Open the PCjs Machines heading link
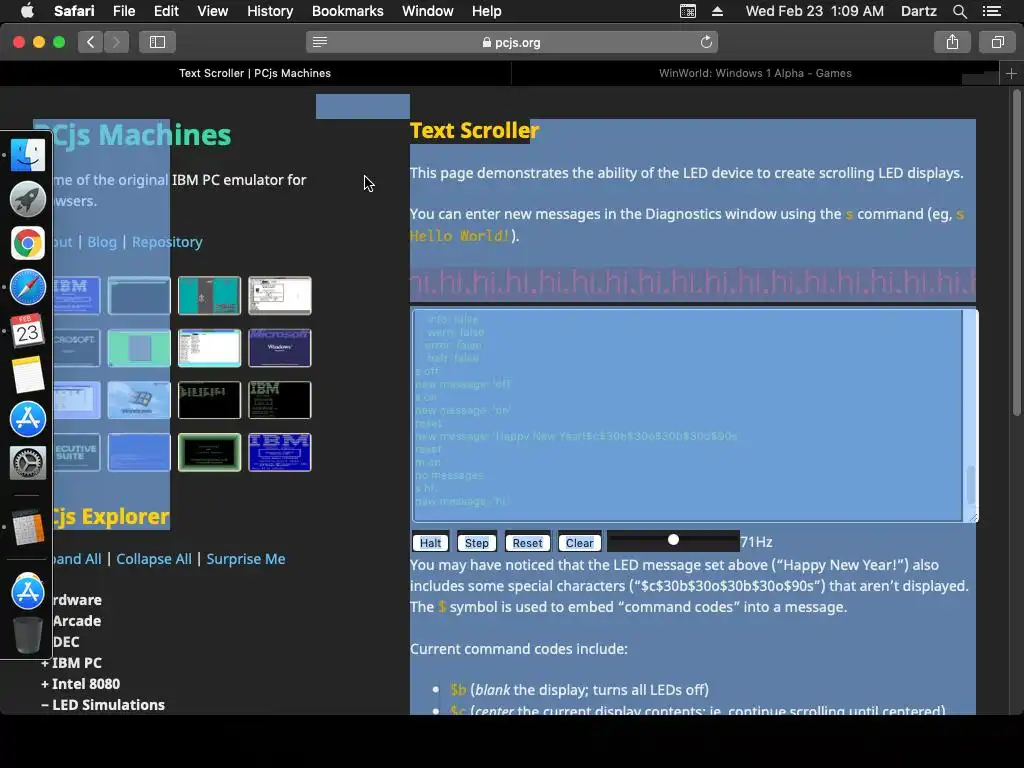This screenshot has width=1024, height=768. tap(132, 135)
